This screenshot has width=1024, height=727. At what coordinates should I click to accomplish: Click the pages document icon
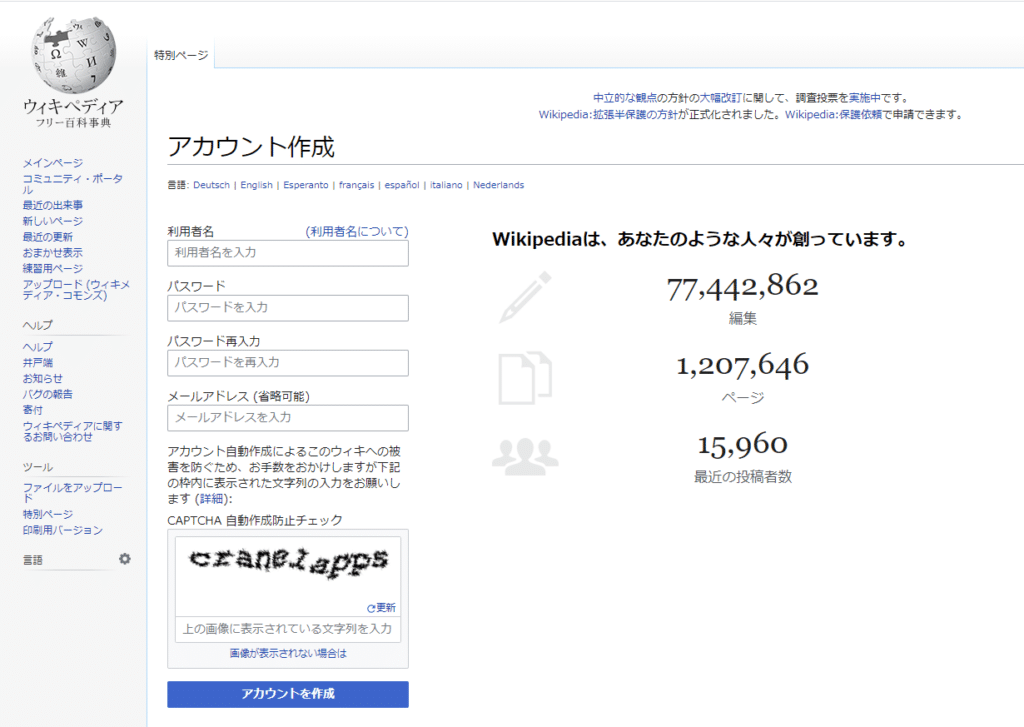[525, 378]
